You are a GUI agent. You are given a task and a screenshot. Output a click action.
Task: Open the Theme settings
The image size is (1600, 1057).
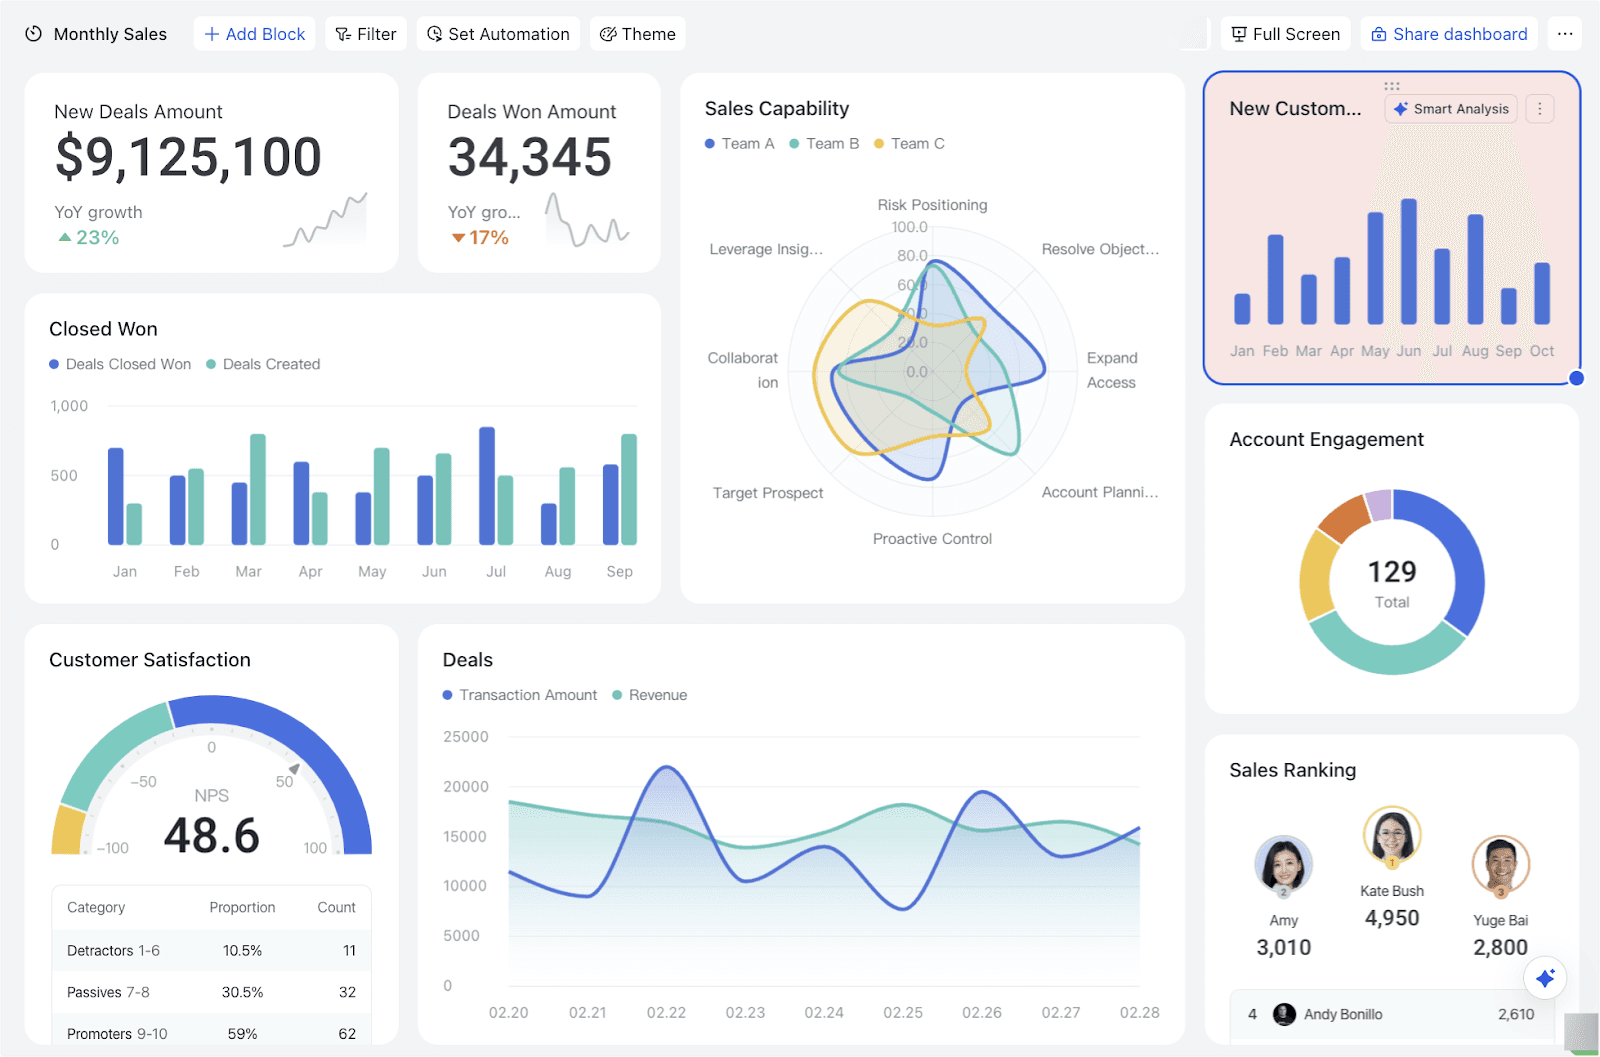[x=638, y=34]
